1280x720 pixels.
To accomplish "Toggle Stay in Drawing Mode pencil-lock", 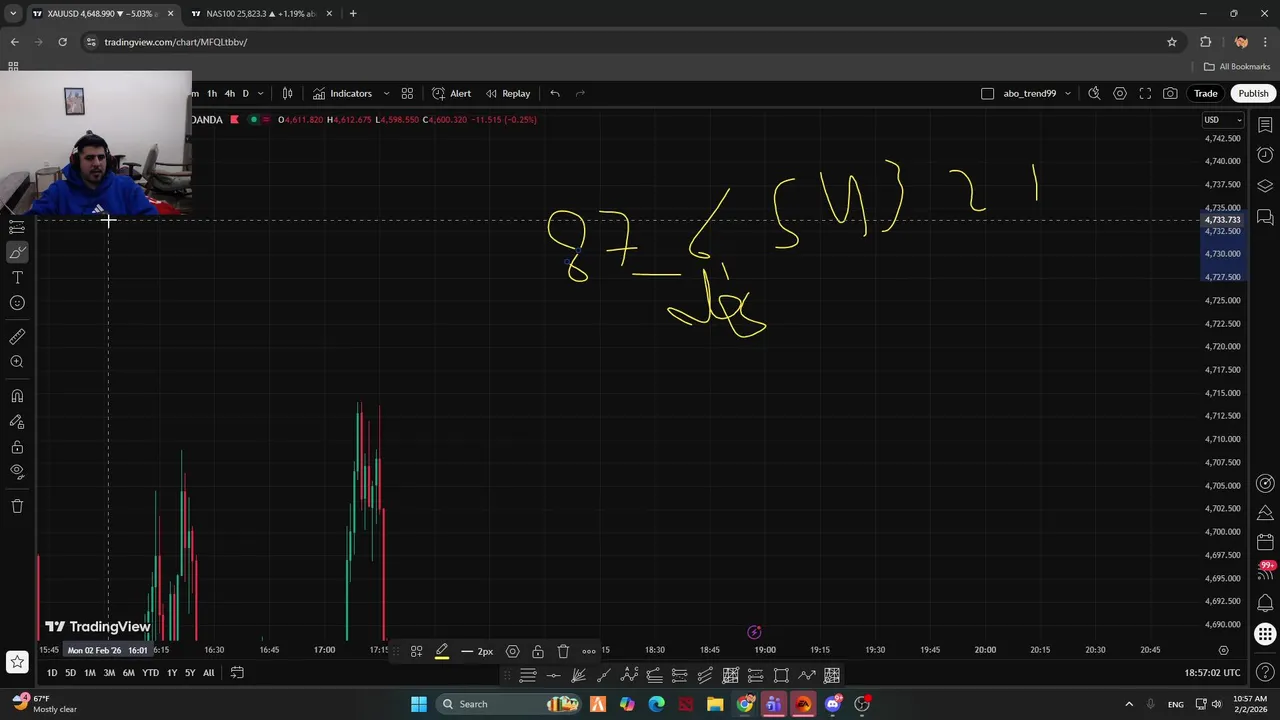I will (x=17, y=422).
